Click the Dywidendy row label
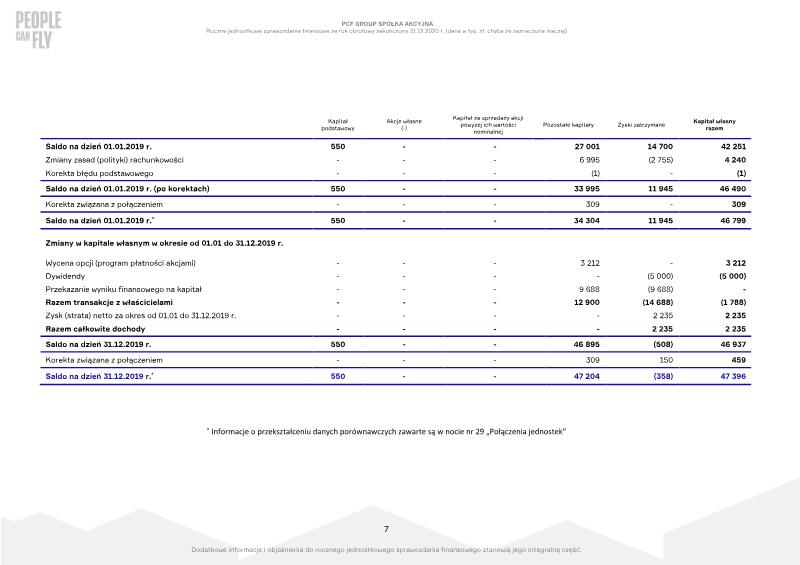800x565 pixels. point(65,276)
